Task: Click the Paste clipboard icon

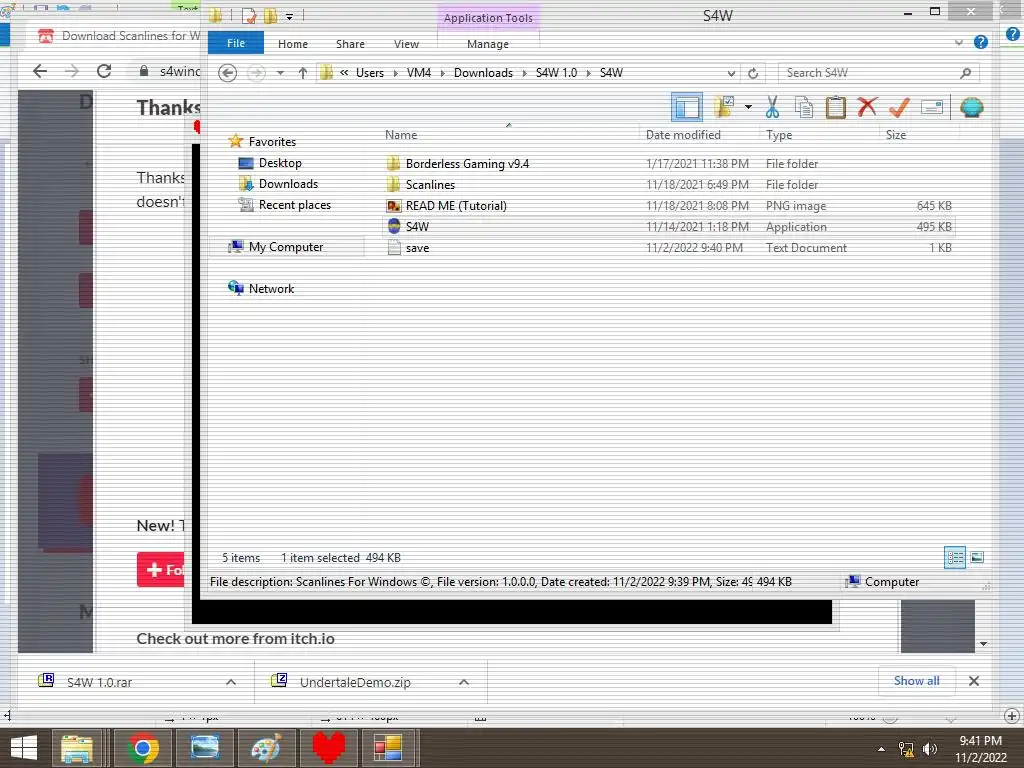Action: (835, 107)
